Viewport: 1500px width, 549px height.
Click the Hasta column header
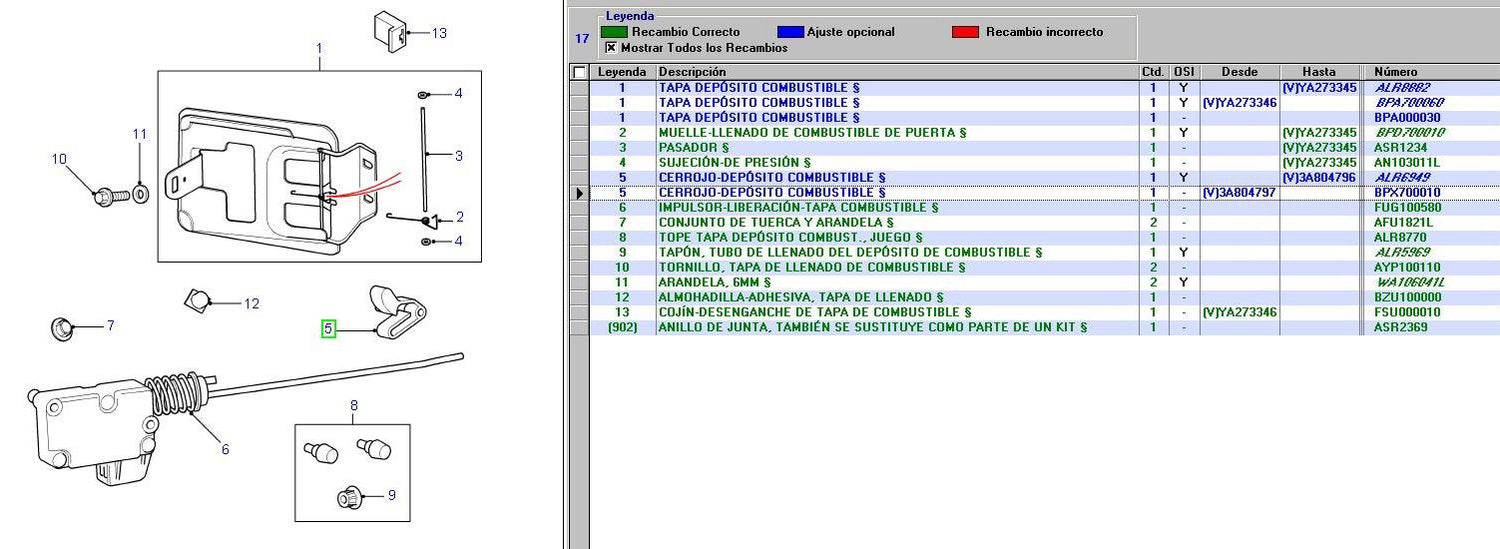(x=1319, y=72)
